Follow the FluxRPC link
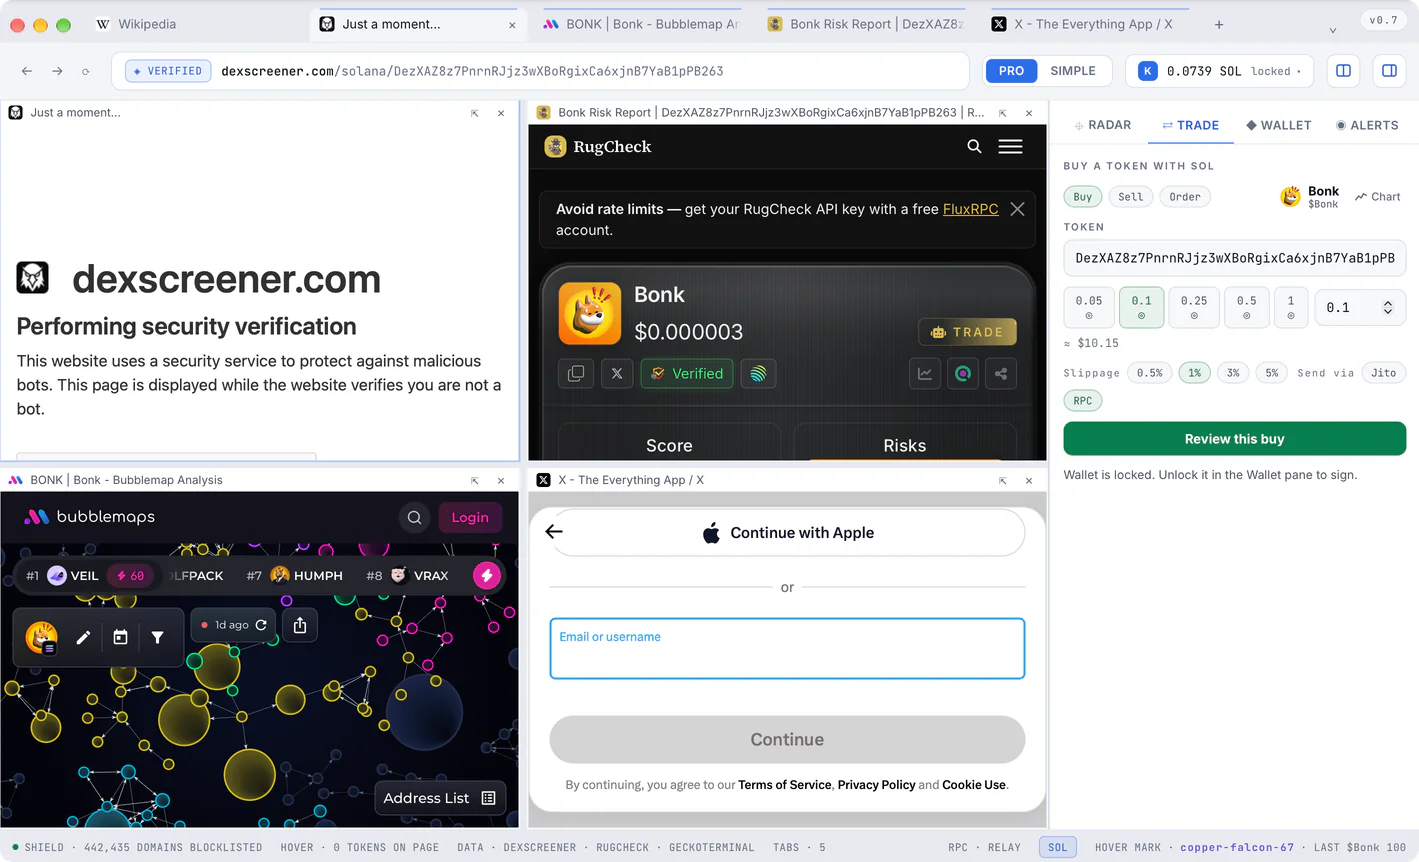The height and width of the screenshot is (862, 1419). 970,209
